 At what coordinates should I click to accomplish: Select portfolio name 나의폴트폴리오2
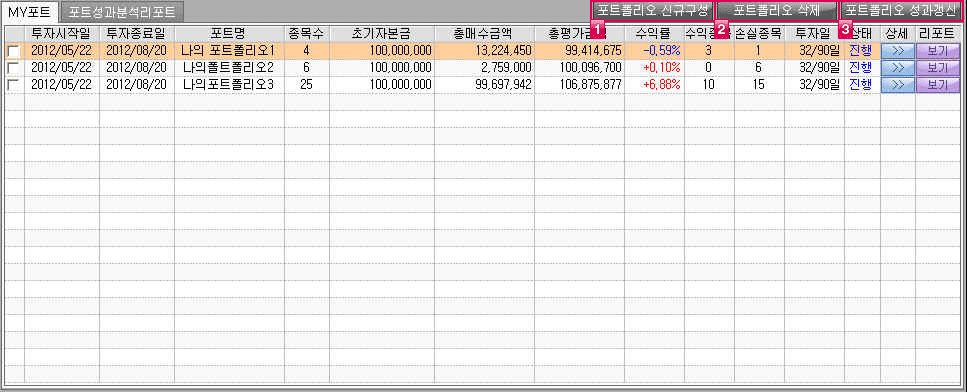click(228, 67)
